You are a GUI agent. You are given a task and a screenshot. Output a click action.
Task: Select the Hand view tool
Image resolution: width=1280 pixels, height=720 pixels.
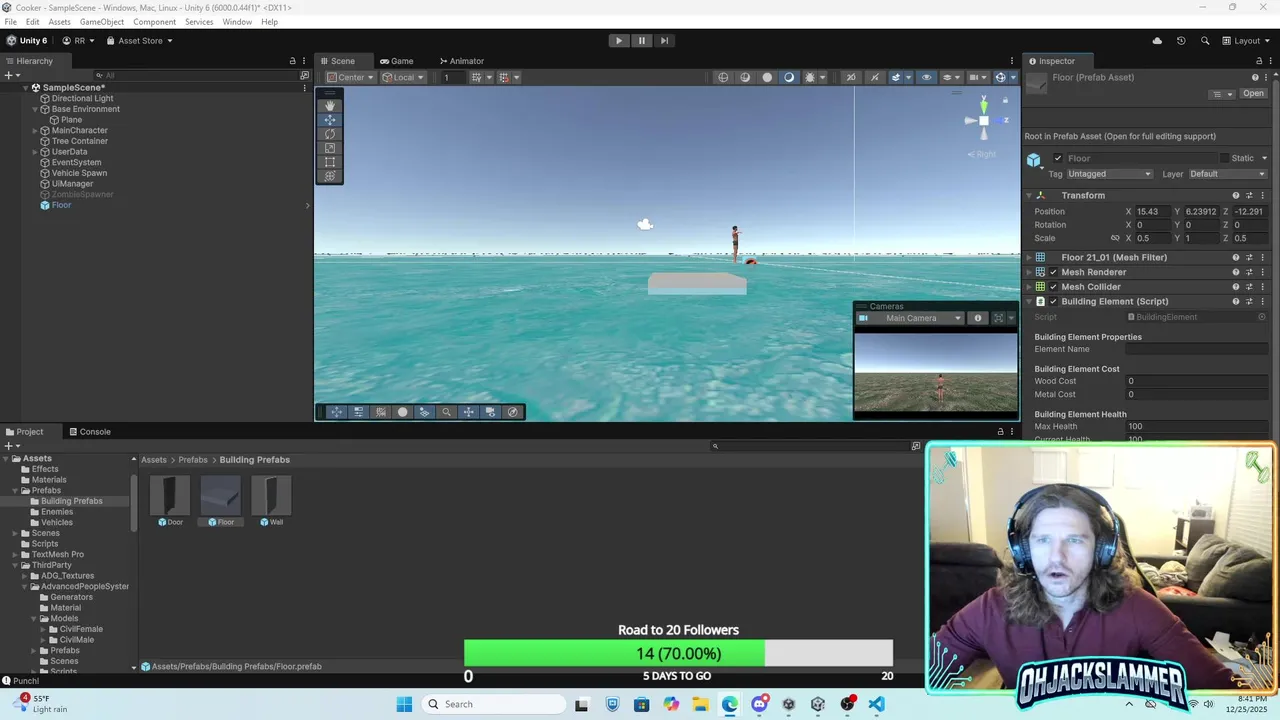click(x=330, y=106)
